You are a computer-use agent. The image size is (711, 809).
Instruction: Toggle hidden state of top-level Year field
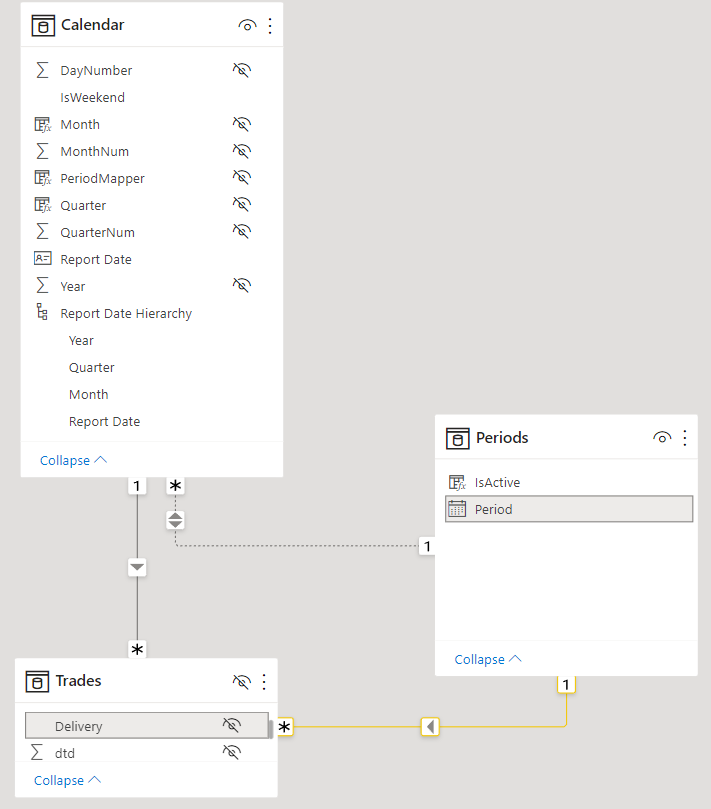(241, 285)
